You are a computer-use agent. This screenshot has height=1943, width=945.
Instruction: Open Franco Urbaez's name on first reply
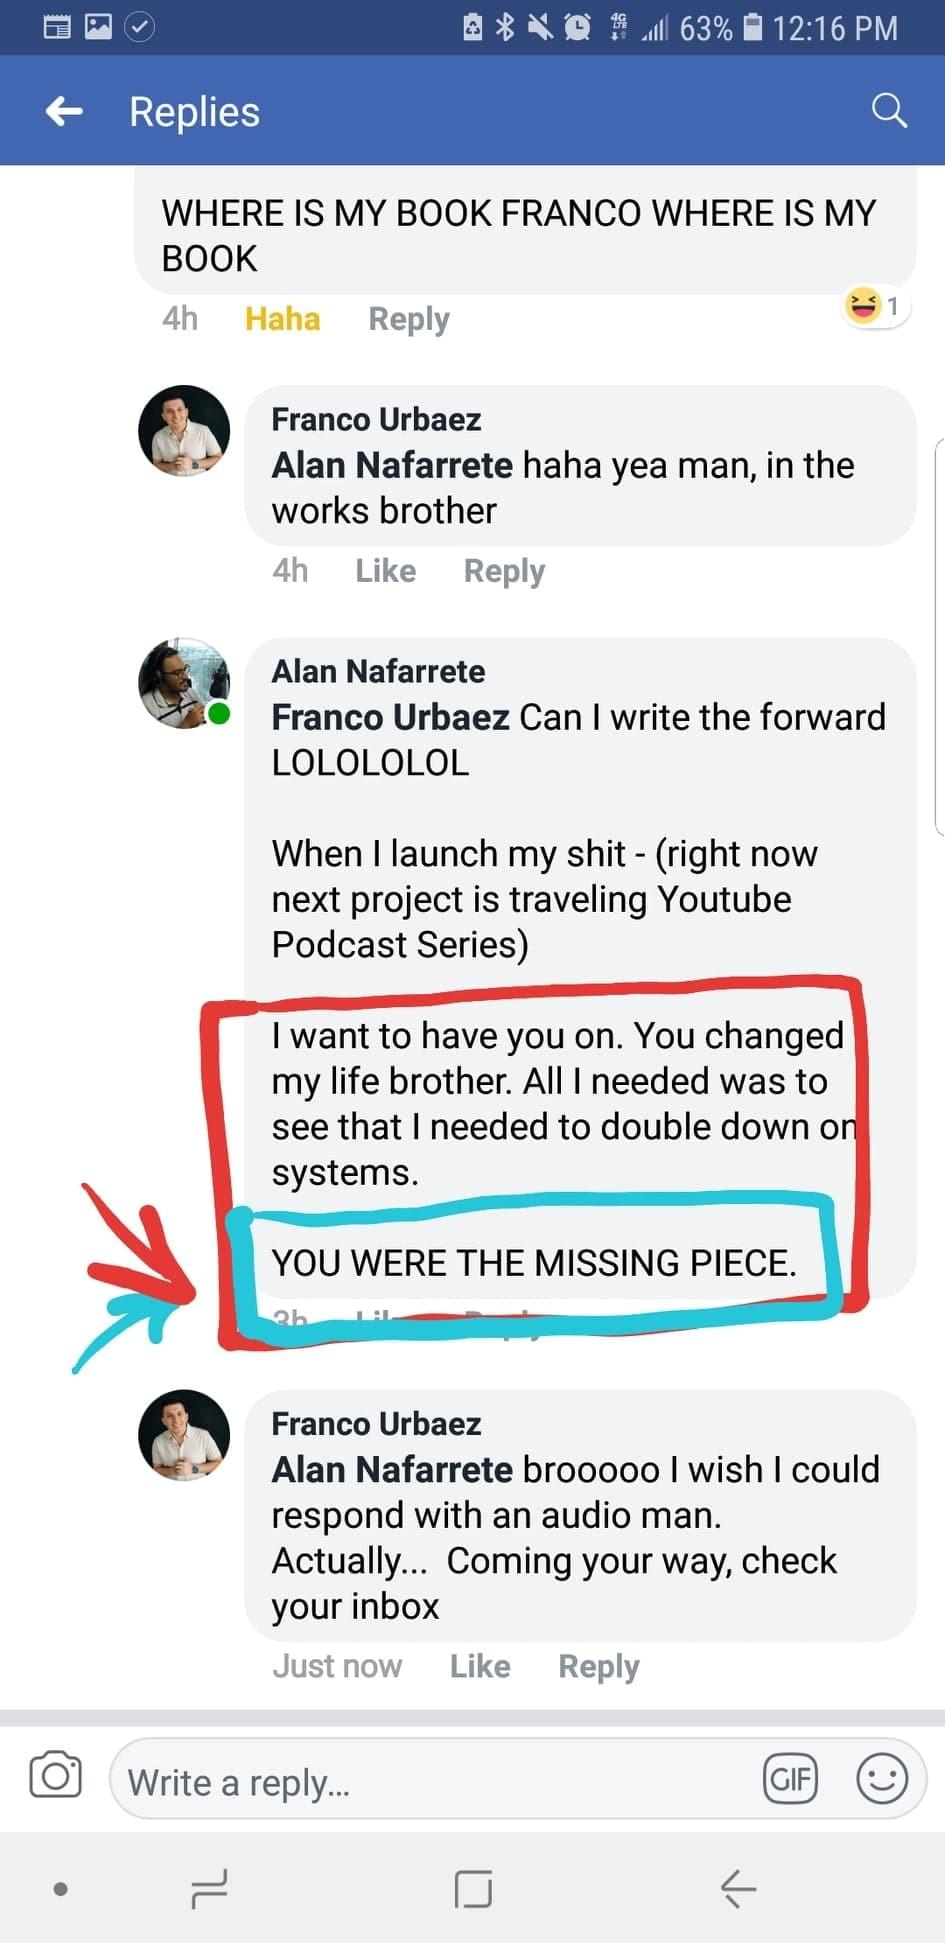[x=376, y=419]
